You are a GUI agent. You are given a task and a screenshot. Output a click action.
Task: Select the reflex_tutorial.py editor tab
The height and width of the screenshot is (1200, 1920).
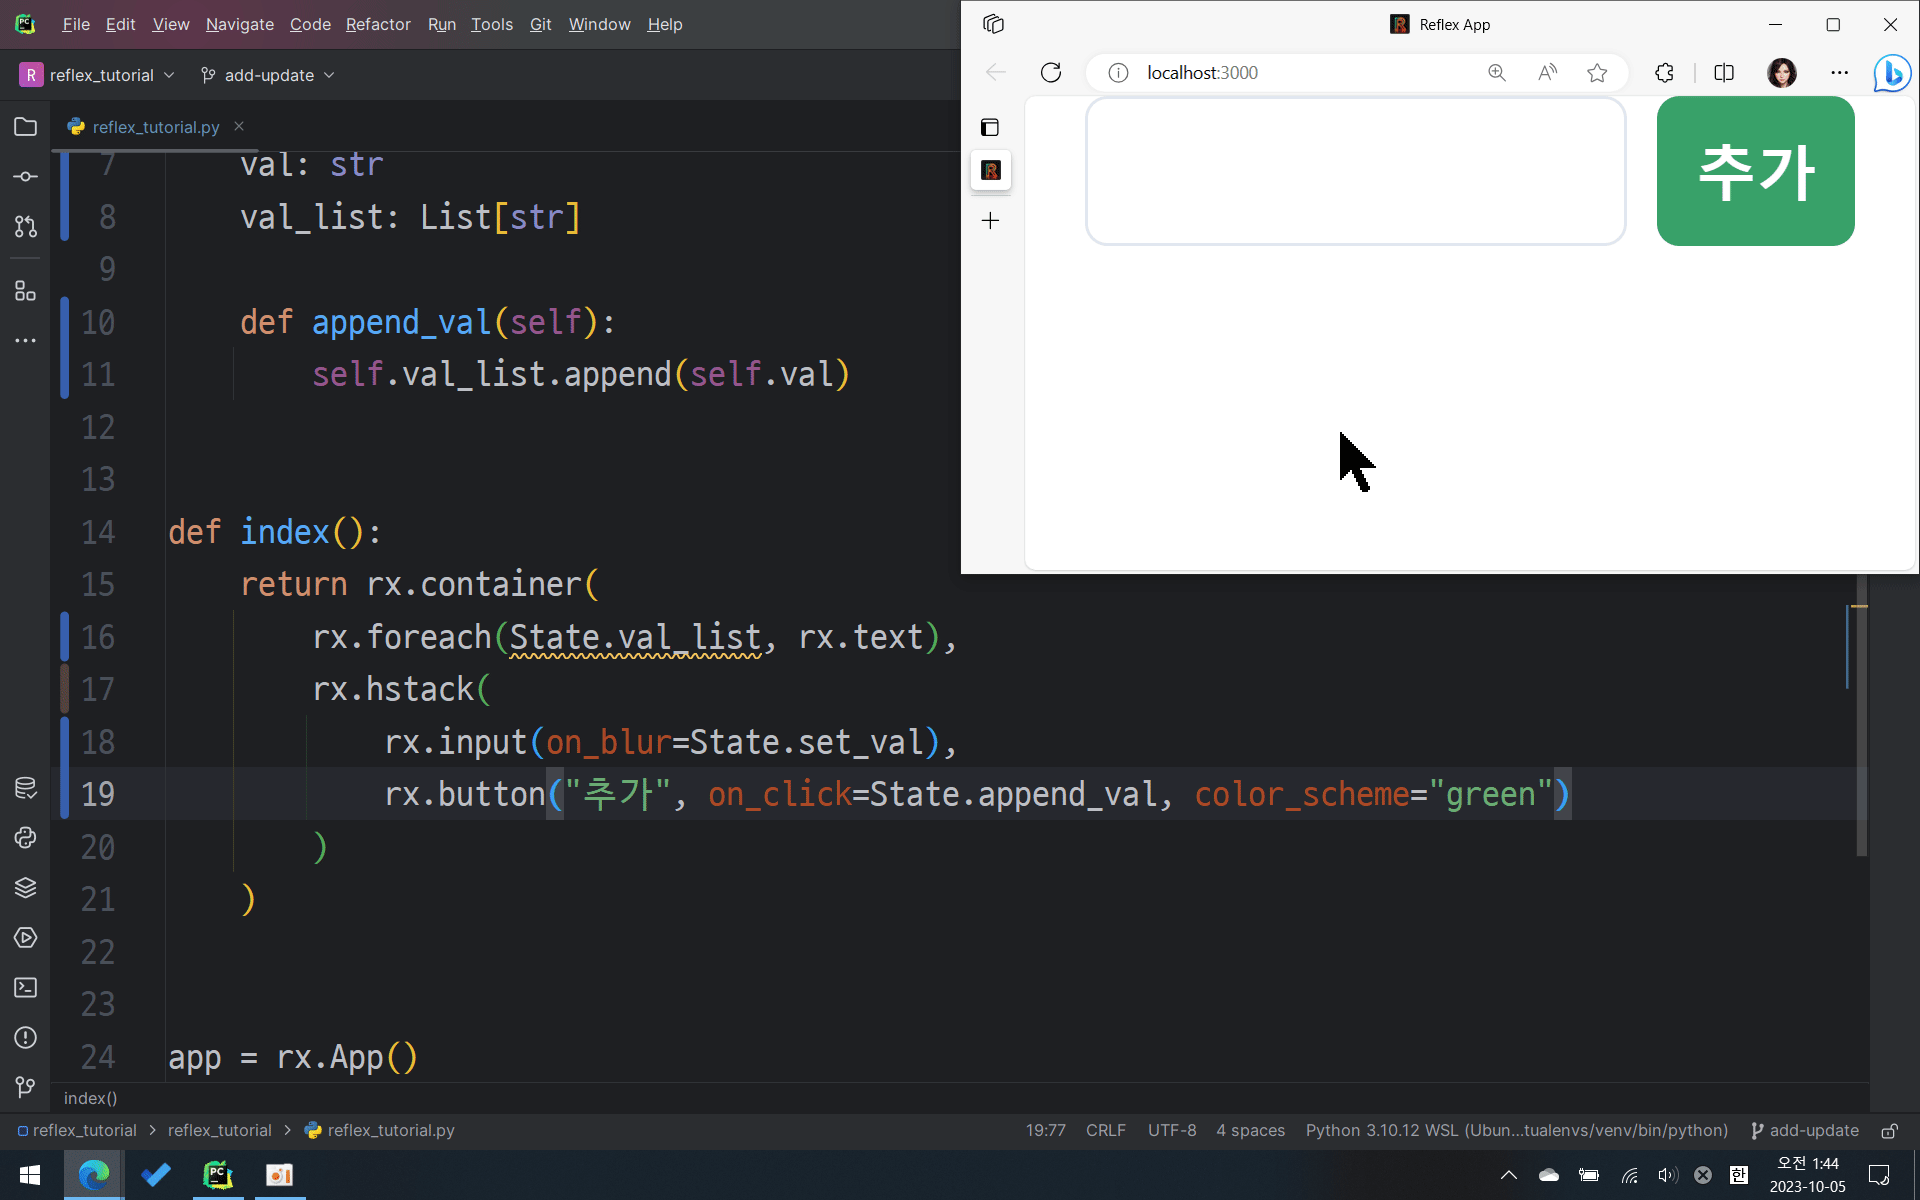pos(155,127)
